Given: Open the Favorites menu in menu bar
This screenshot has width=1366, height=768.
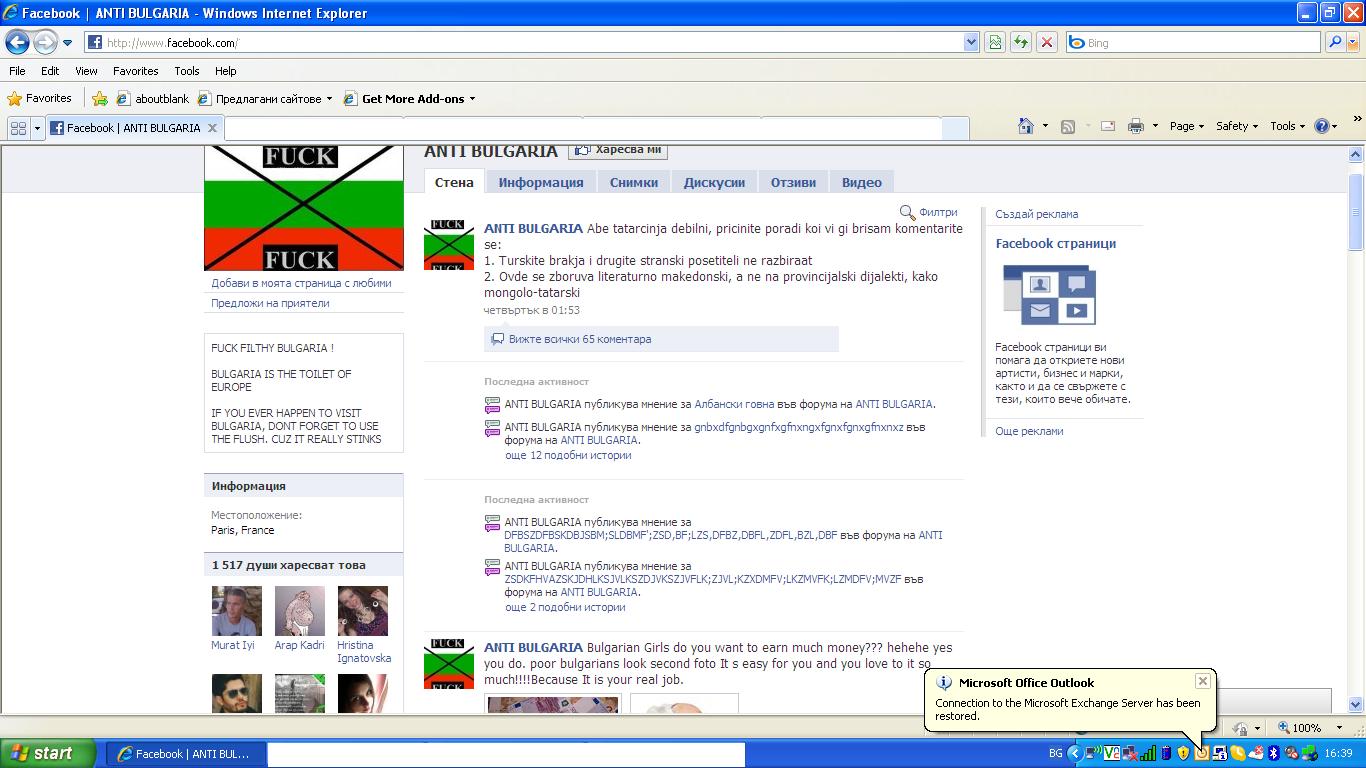Looking at the screenshot, I should [x=135, y=71].
